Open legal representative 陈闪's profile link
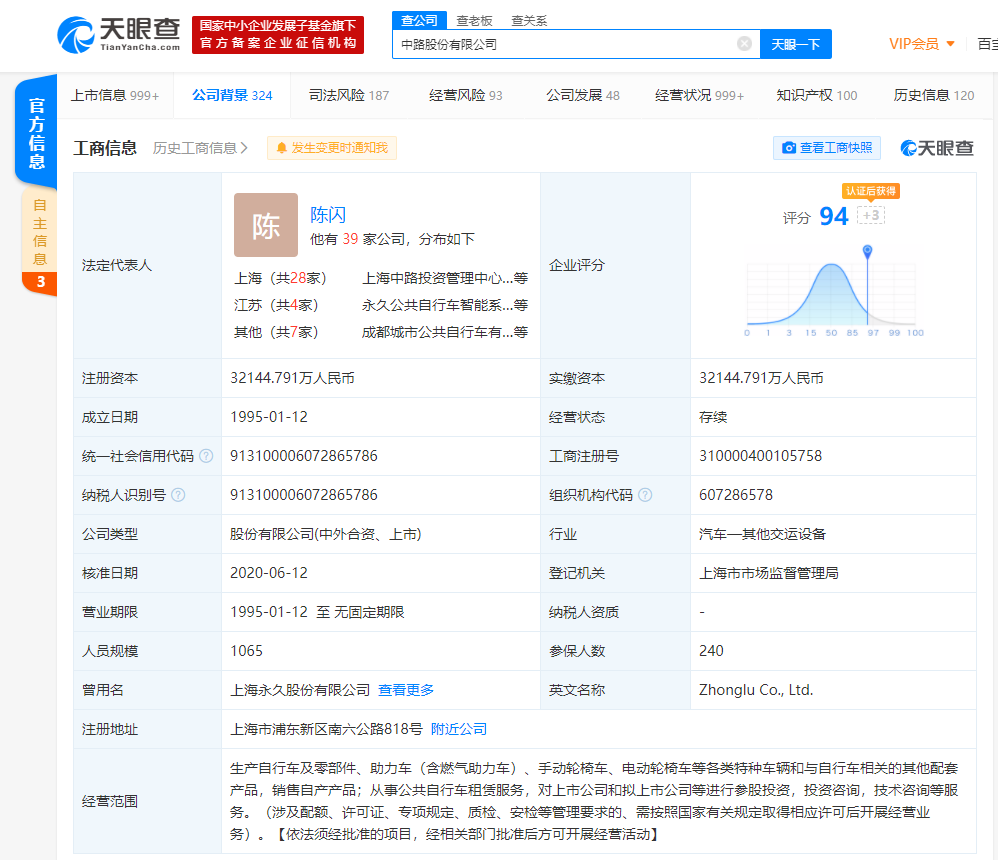The image size is (998, 860). (x=328, y=215)
